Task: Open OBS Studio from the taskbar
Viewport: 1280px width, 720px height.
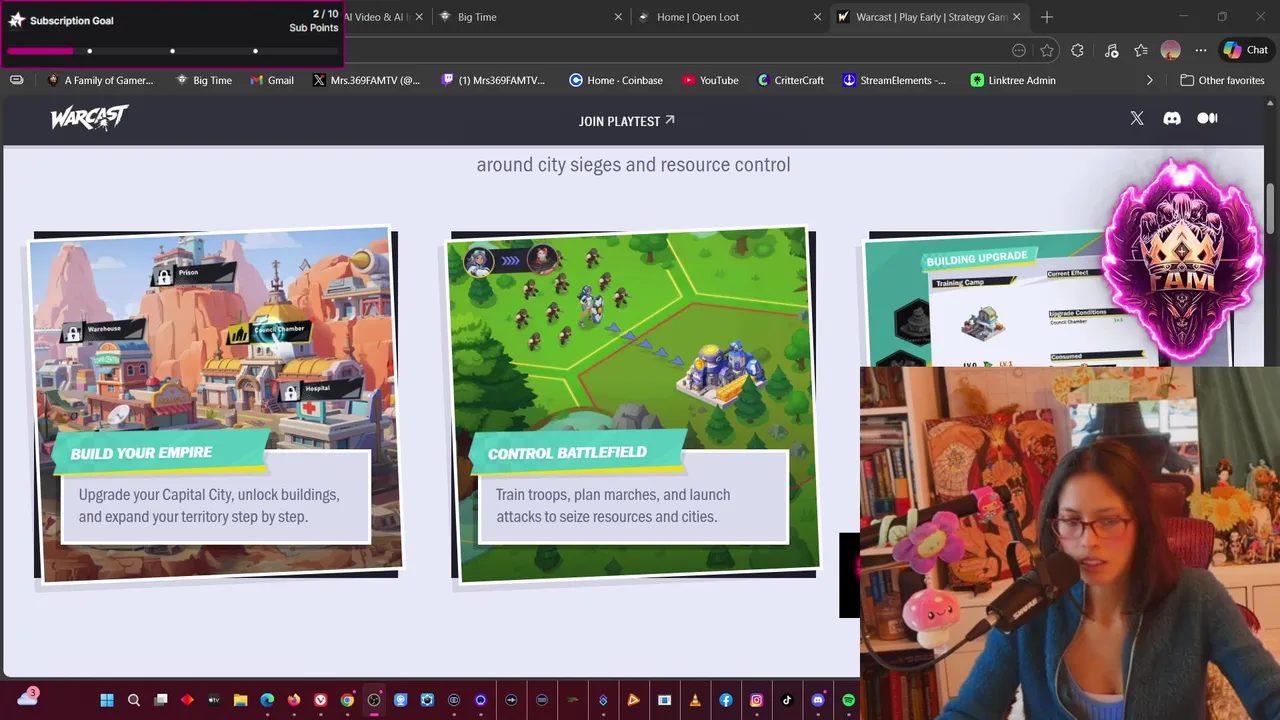Action: [x=374, y=700]
